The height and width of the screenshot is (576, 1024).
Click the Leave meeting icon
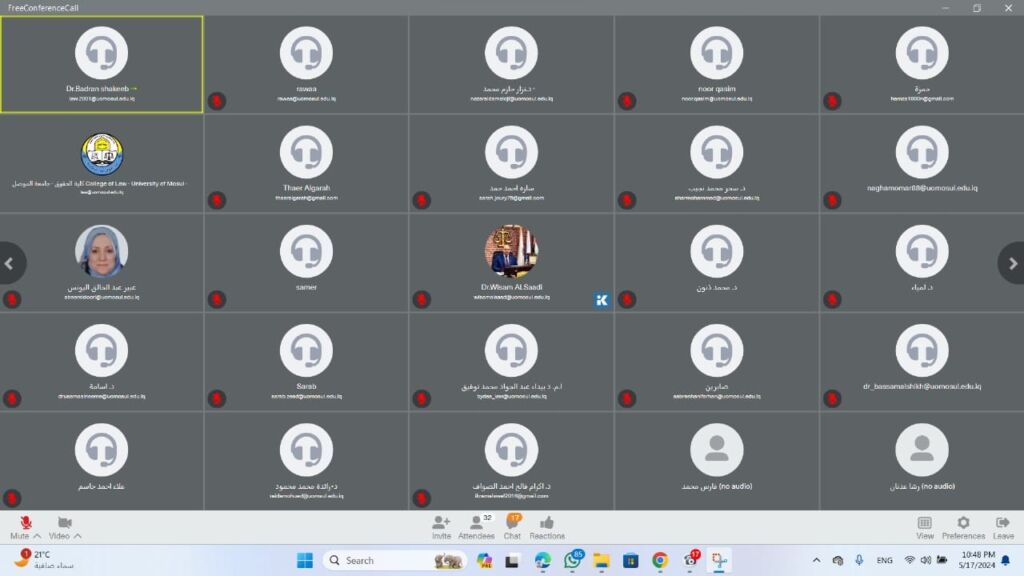pyautogui.click(x=1003, y=523)
